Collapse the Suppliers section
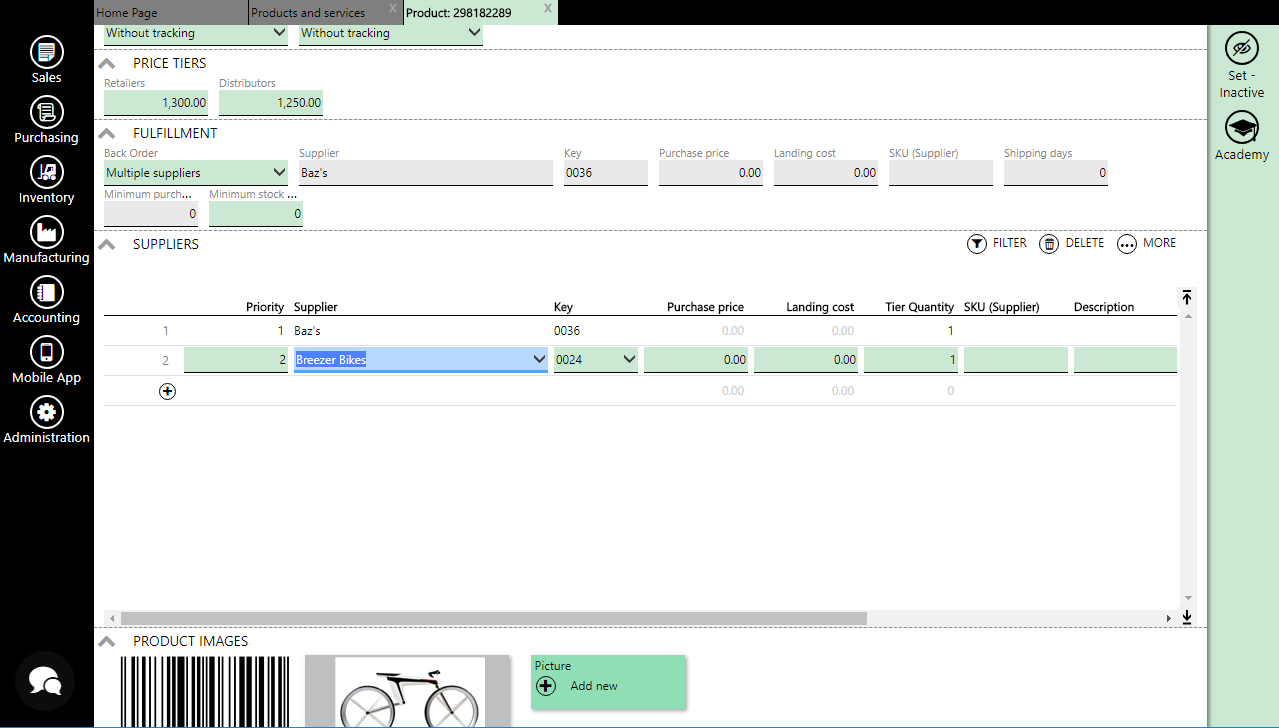 pos(107,245)
